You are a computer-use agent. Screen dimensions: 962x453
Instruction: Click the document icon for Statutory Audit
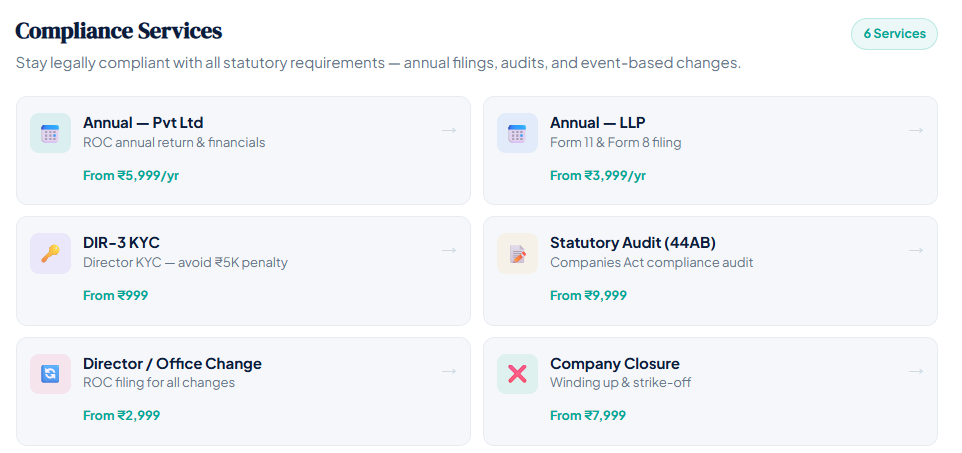click(517, 253)
